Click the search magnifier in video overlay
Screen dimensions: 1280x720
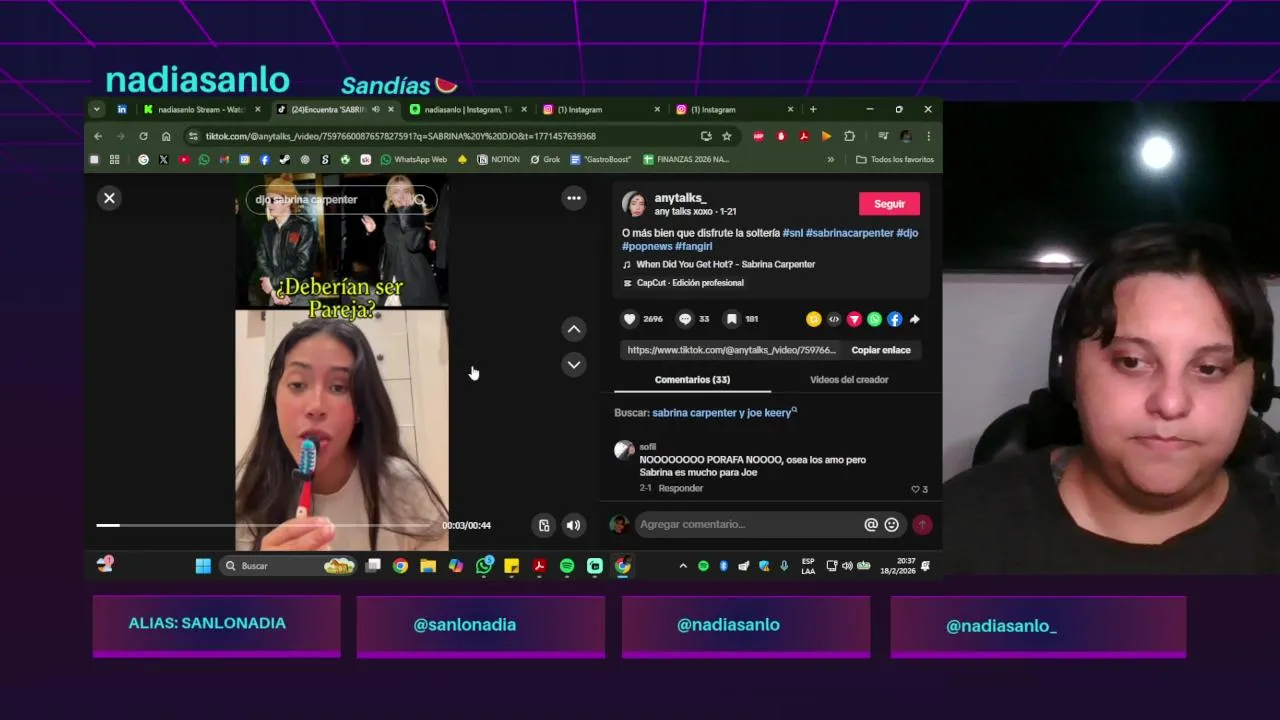coord(420,200)
